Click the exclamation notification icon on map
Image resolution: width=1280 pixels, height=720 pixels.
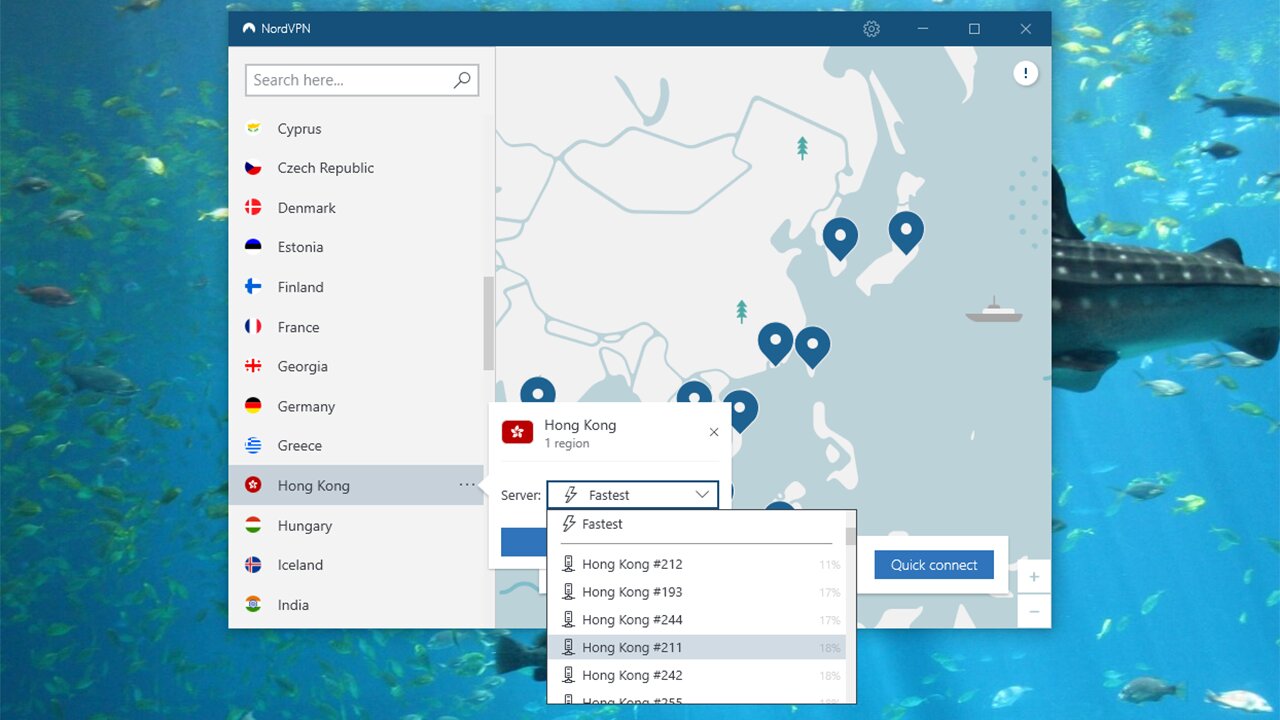click(x=1025, y=73)
